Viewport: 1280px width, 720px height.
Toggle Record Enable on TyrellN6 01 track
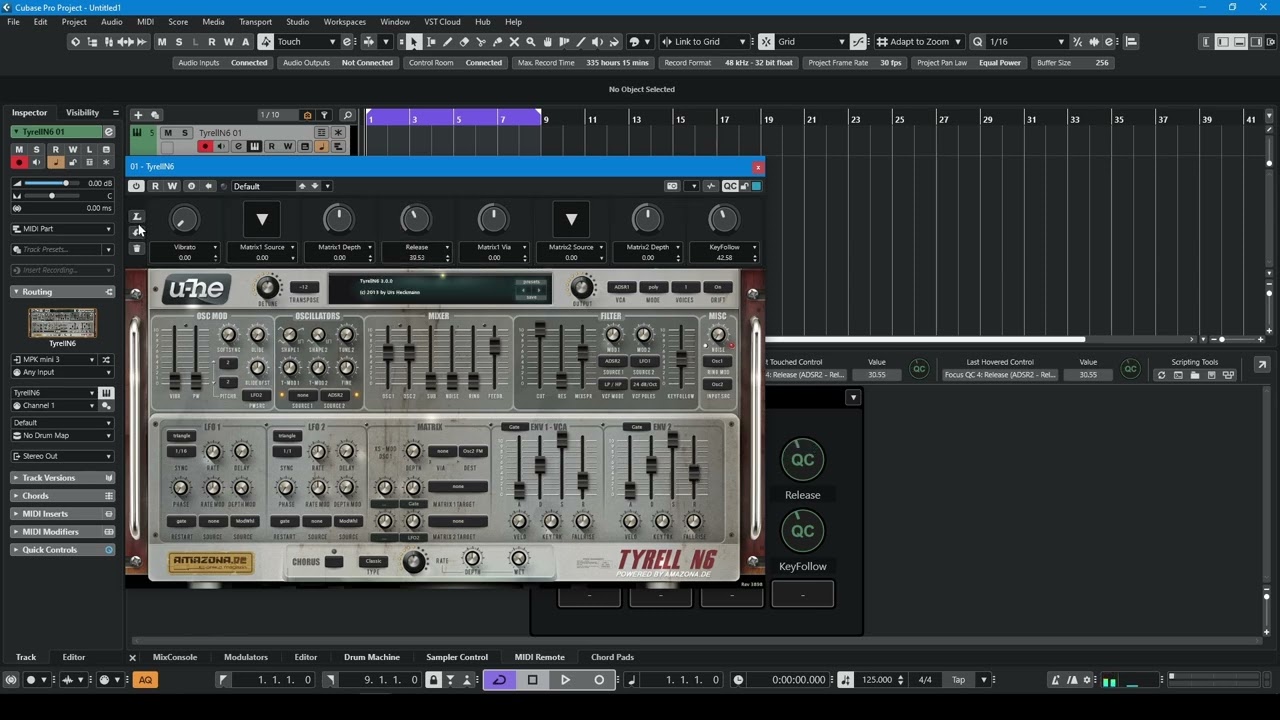pos(205,147)
